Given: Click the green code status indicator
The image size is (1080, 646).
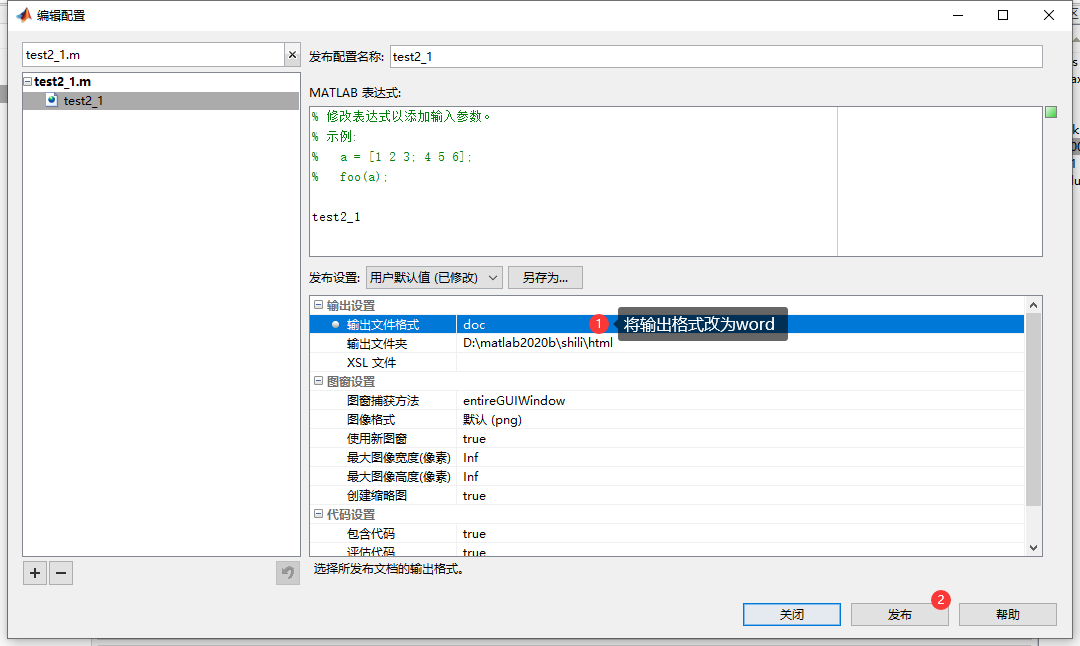Looking at the screenshot, I should [1051, 112].
